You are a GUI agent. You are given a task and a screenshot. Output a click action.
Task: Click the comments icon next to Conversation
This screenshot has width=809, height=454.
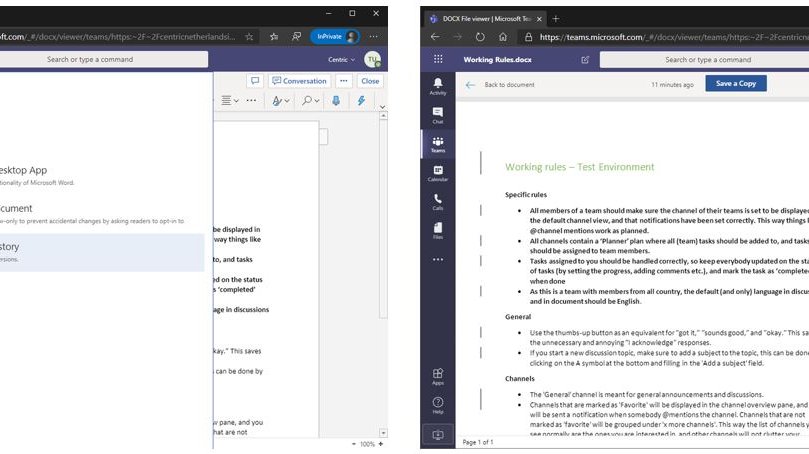pyautogui.click(x=255, y=81)
